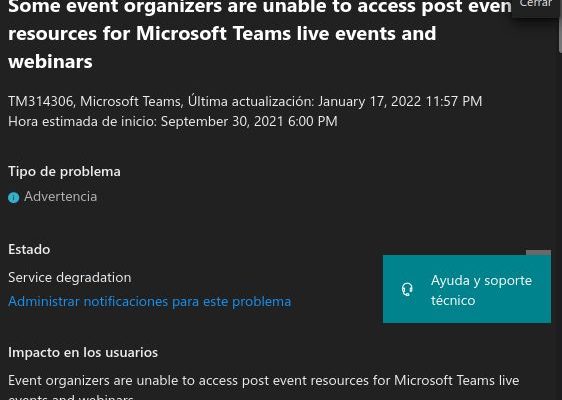The height and width of the screenshot is (400, 562).
Task: Click the gray tab above the support button
Action: click(x=538, y=253)
